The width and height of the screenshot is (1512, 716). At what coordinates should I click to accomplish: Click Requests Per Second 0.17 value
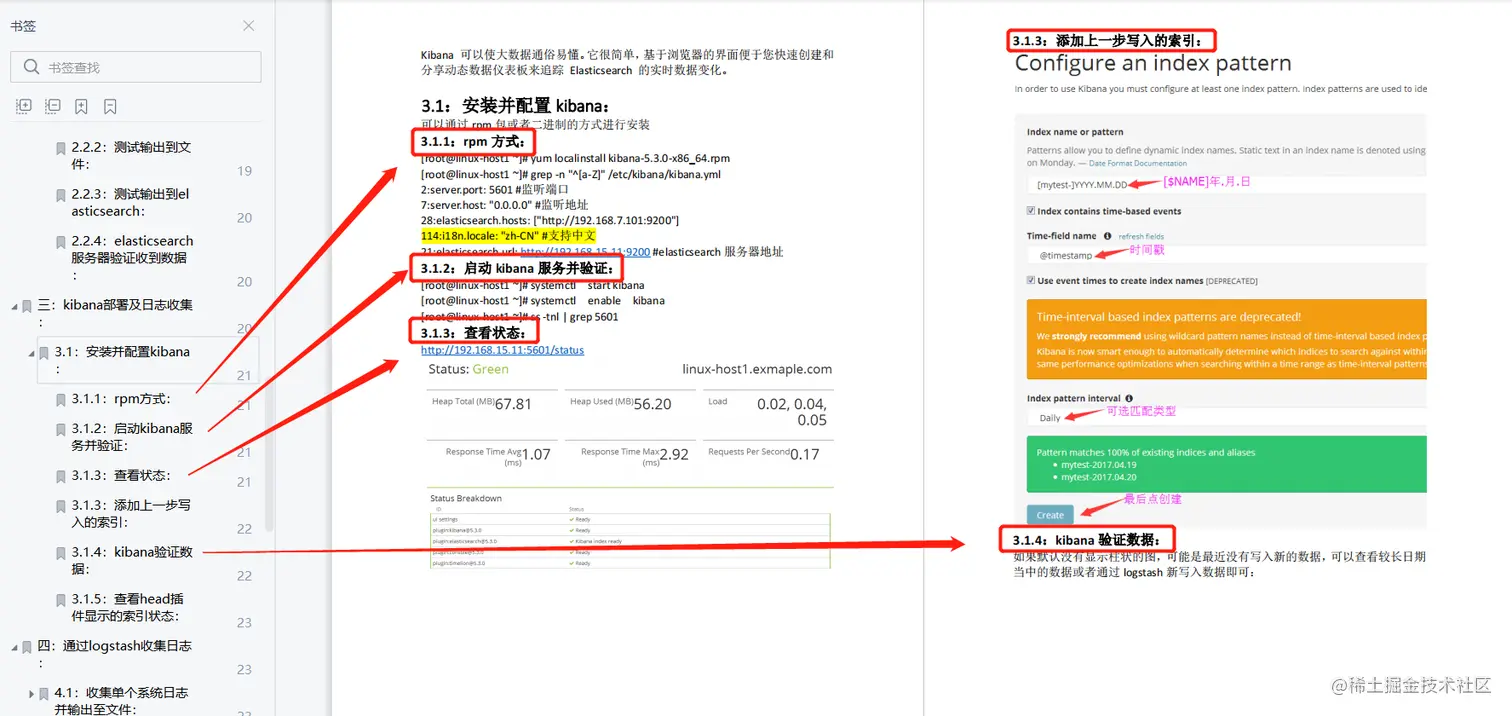pos(805,454)
